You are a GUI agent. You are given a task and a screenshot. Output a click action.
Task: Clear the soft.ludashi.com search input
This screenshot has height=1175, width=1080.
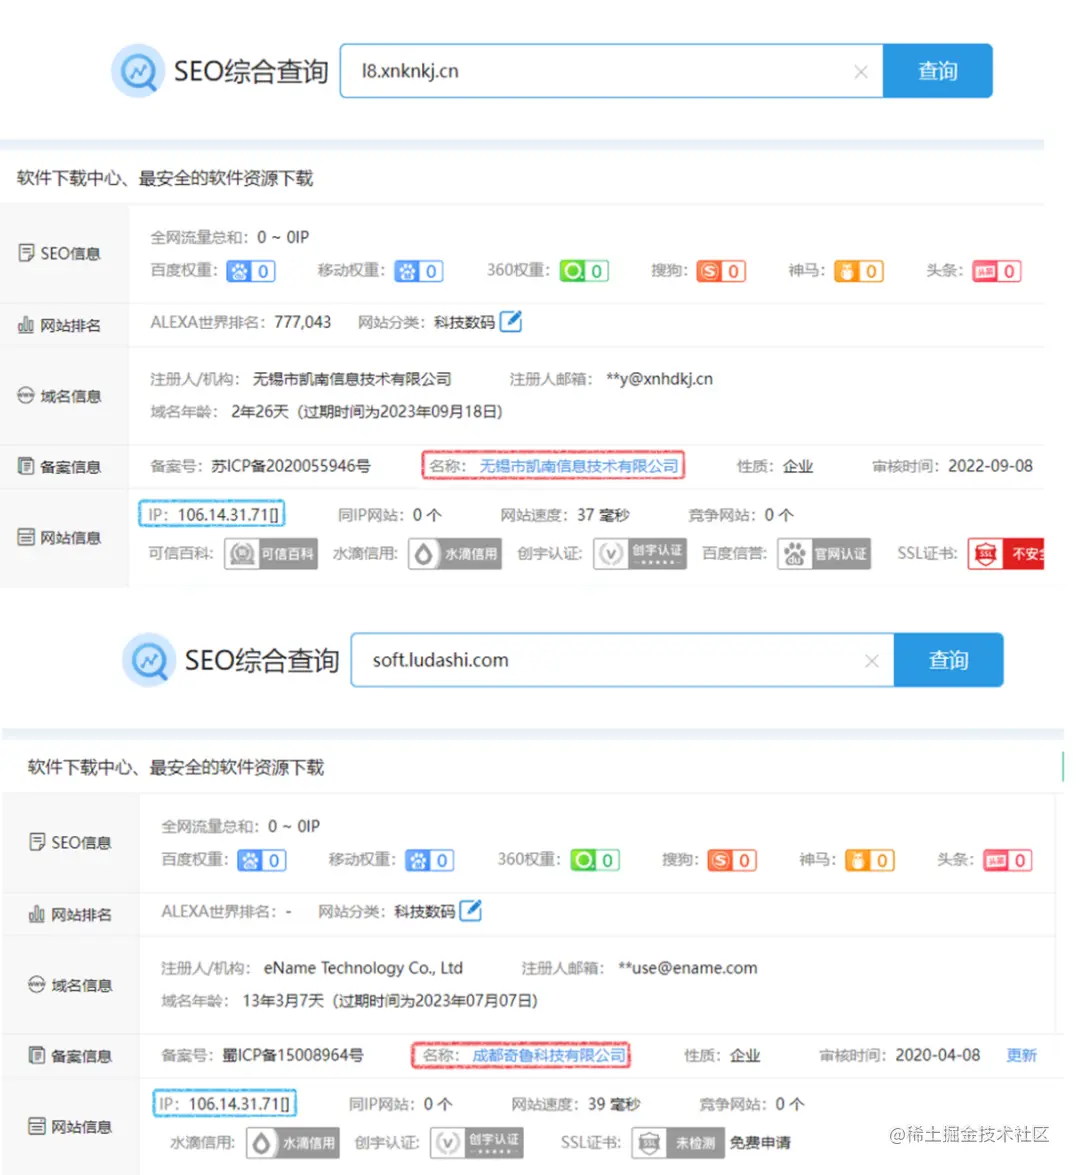[872, 661]
